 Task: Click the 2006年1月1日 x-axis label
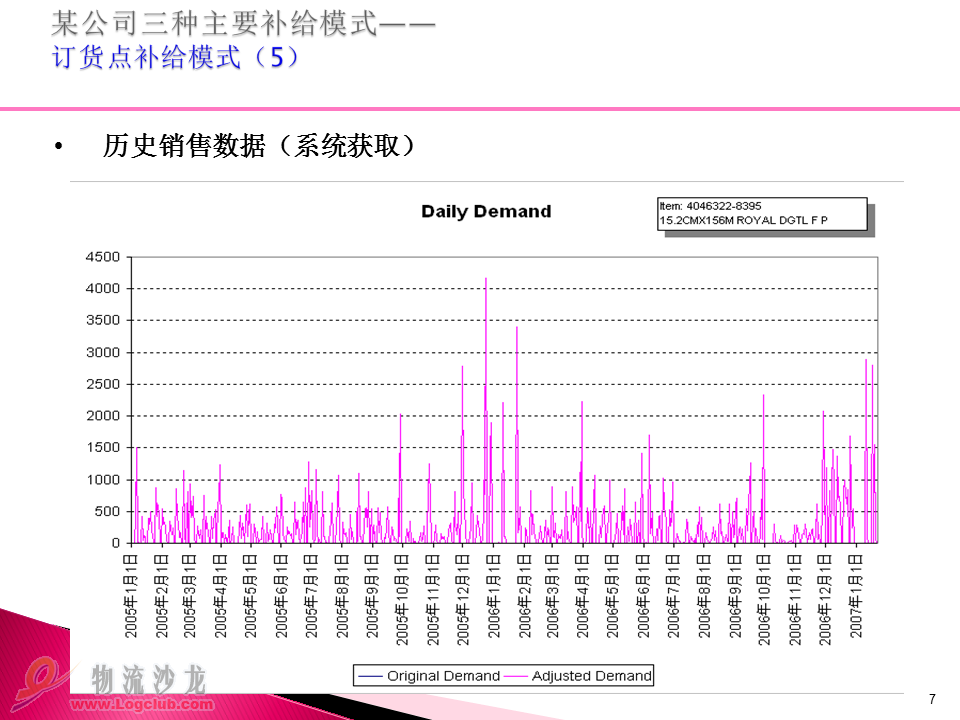pos(493,596)
